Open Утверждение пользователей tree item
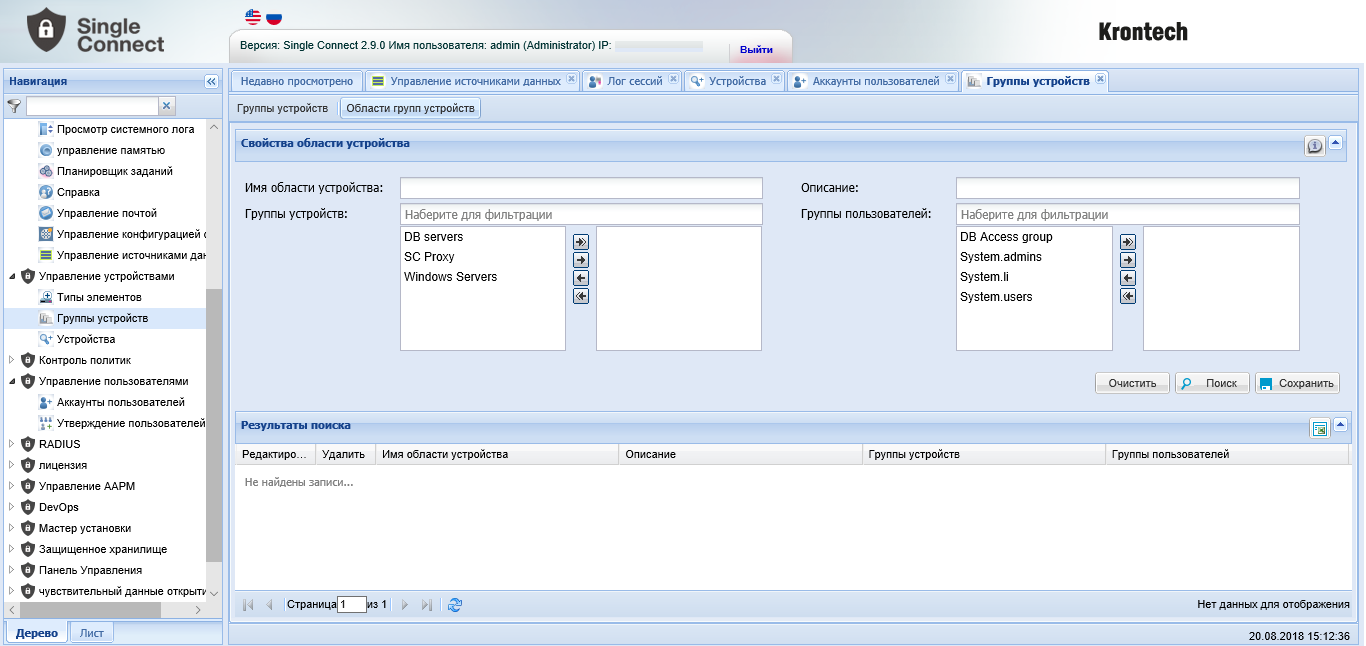 (131, 423)
